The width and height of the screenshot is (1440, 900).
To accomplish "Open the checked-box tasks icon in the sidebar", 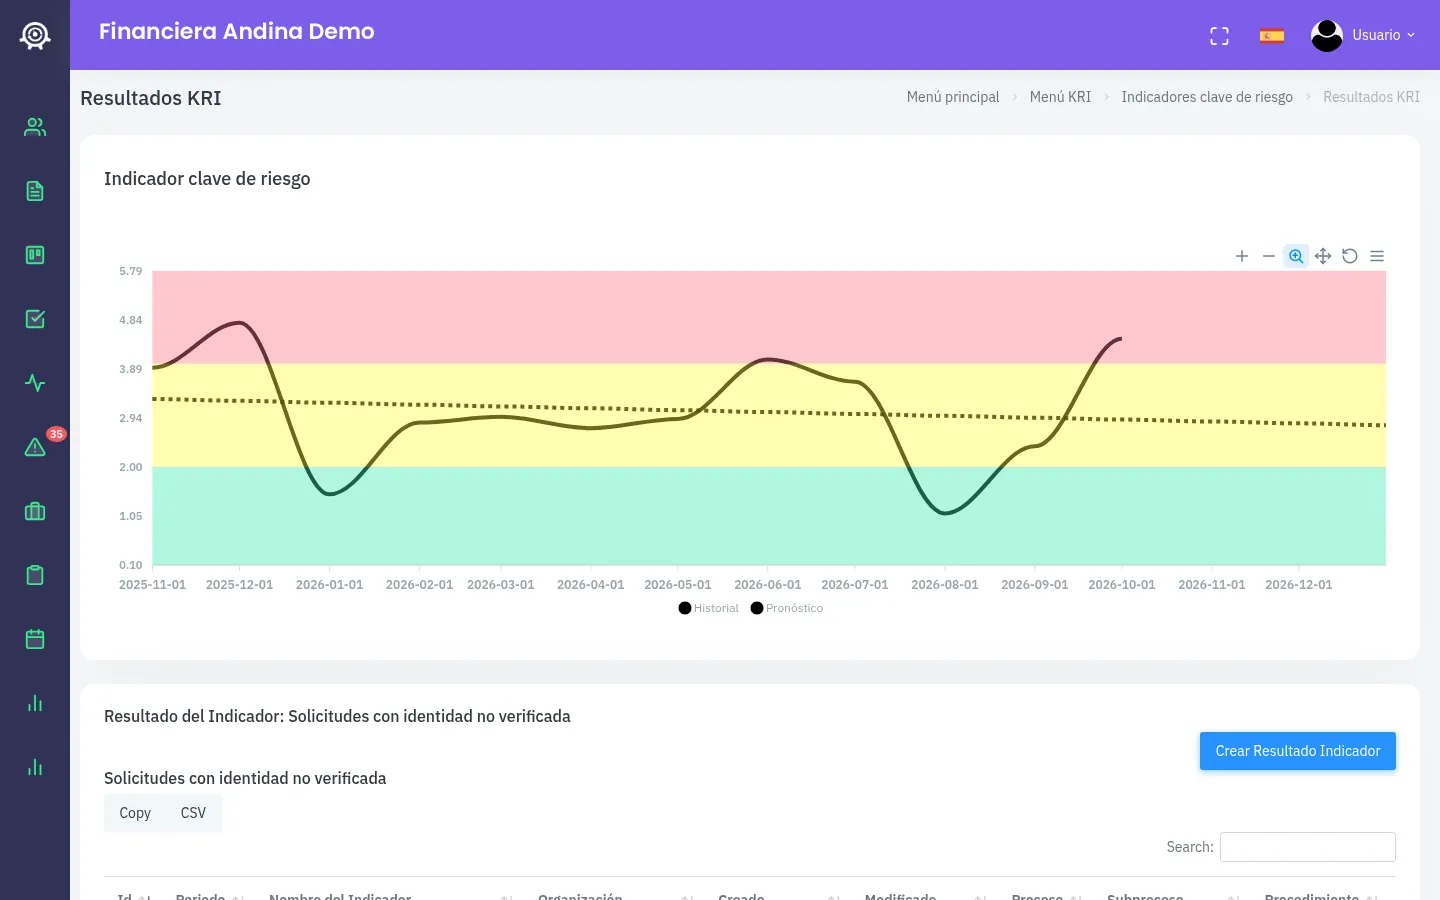I will pyautogui.click(x=35, y=319).
